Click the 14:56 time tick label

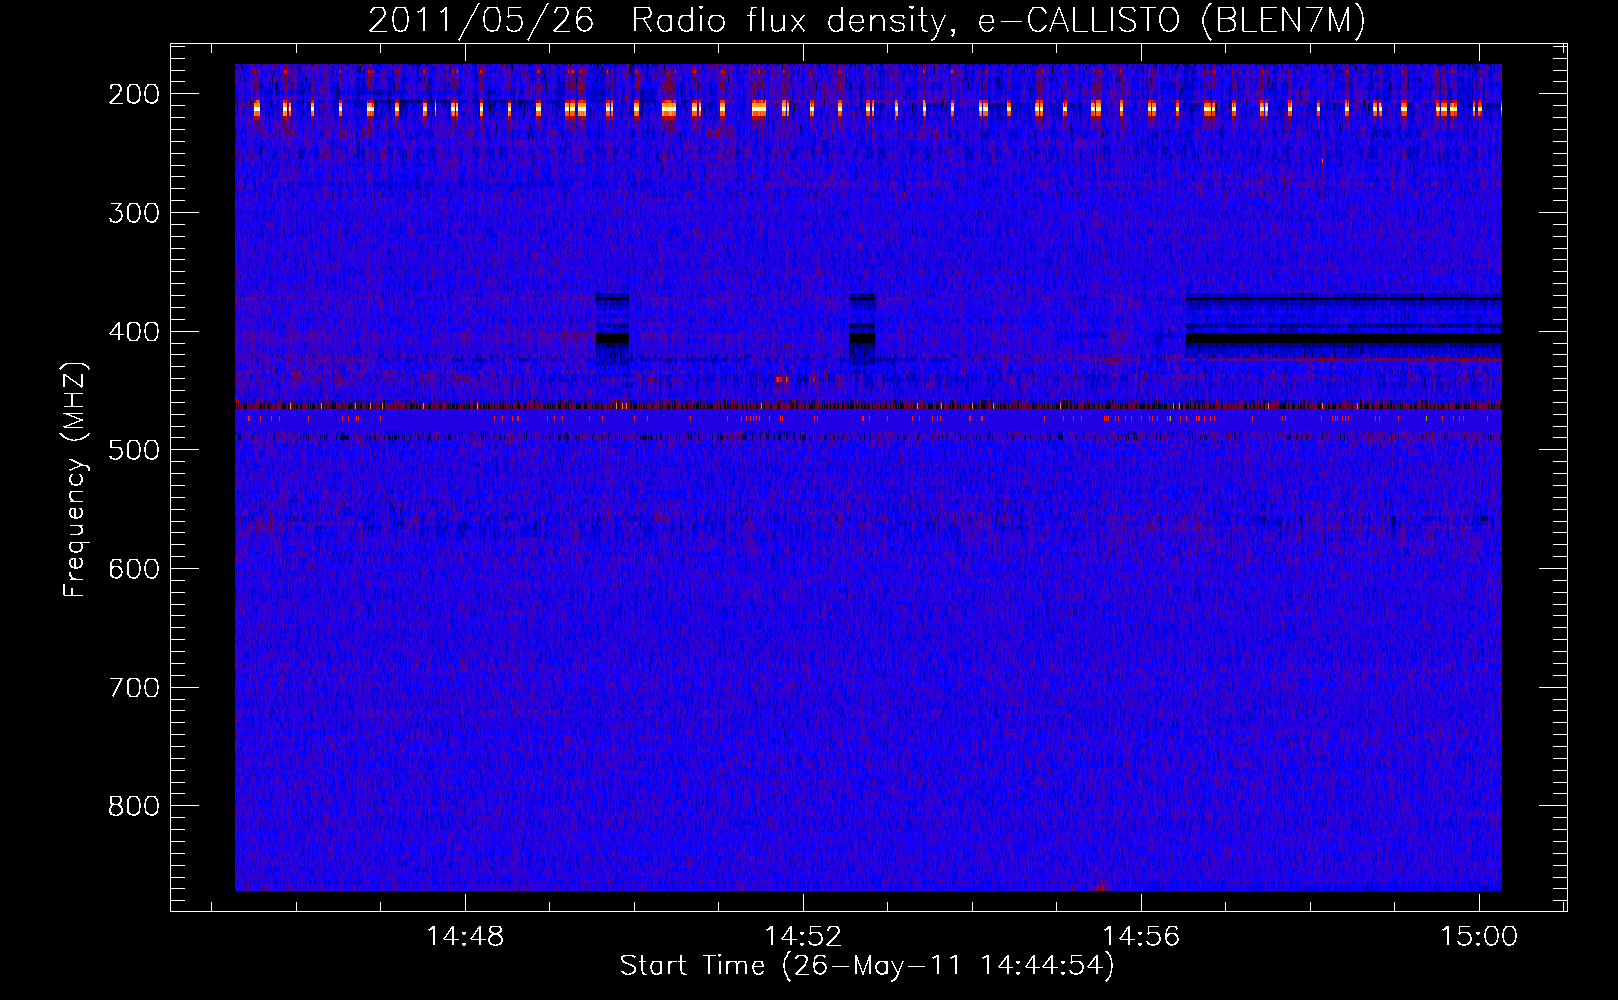[1141, 937]
